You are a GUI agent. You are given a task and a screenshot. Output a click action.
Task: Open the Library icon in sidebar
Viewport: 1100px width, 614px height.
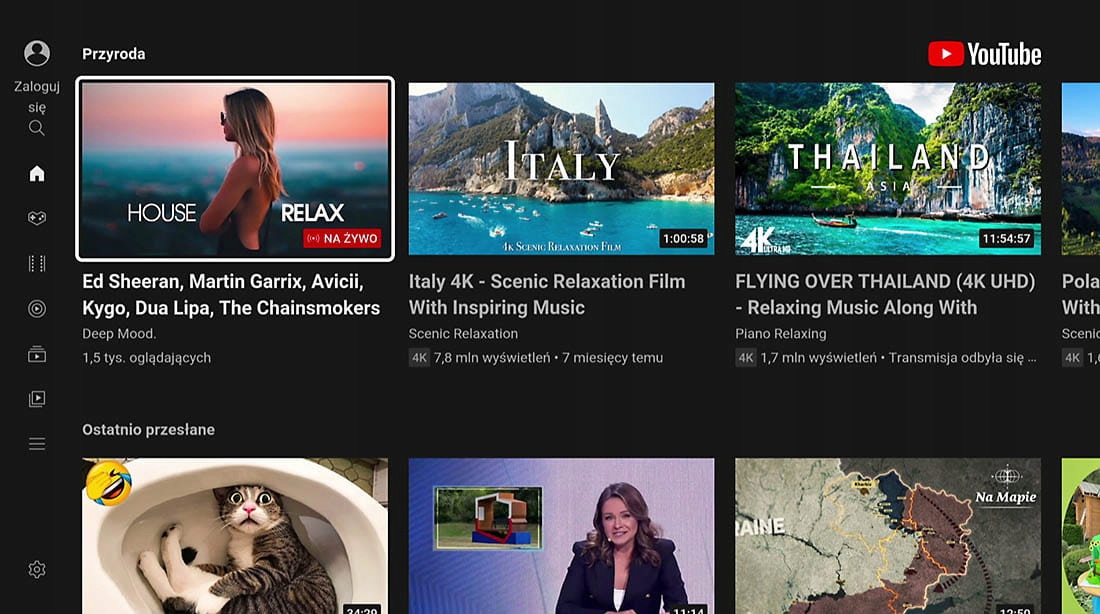pyautogui.click(x=36, y=399)
